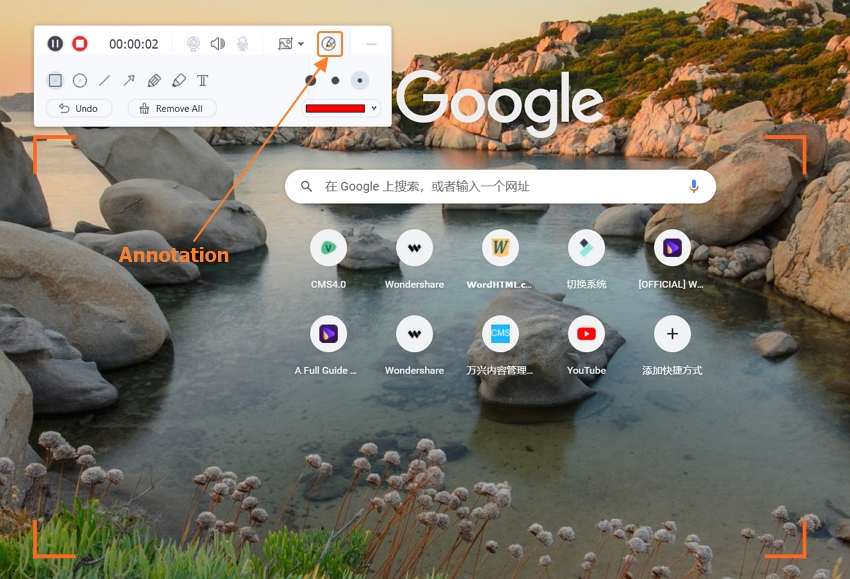The width and height of the screenshot is (850, 579).
Task: Click the Google logo
Action: pyautogui.click(x=500, y=102)
